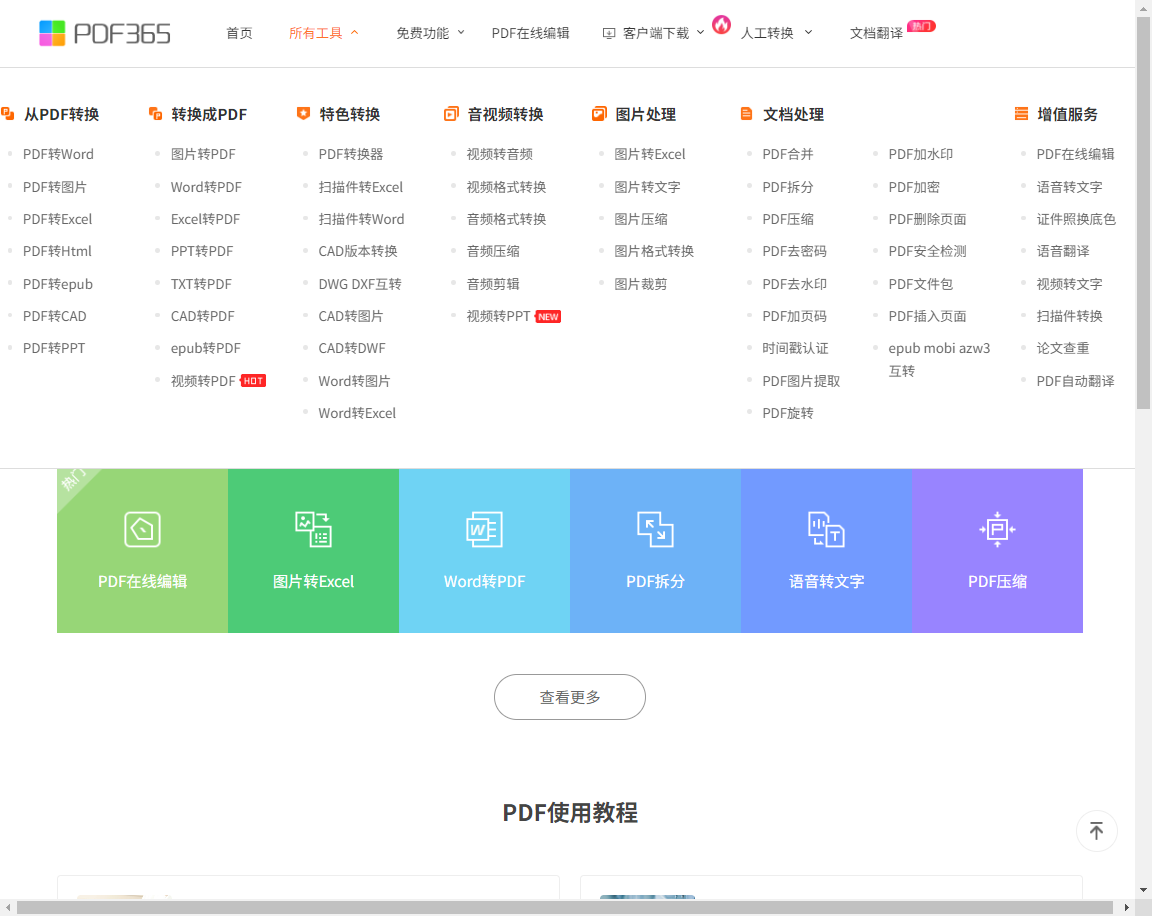Click the 热门 badge on 文档翻译
This screenshot has width=1152, height=916.
921,26
